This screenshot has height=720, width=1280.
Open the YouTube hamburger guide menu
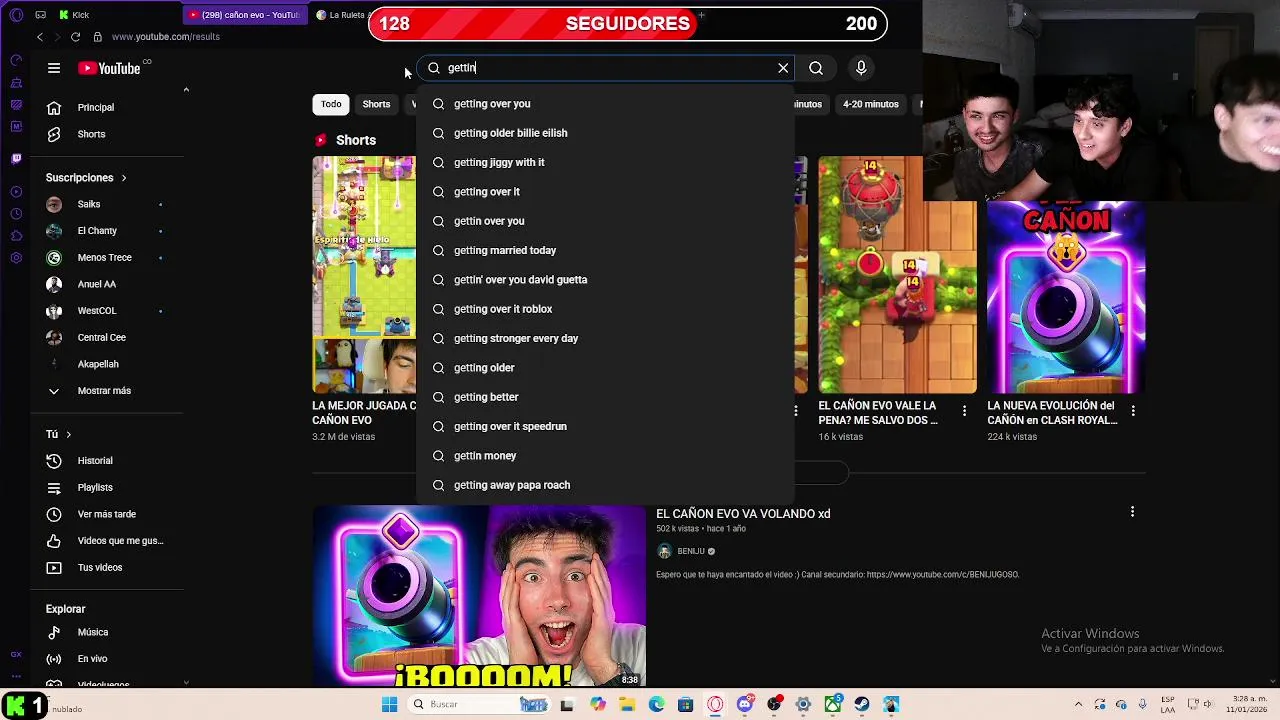(x=54, y=68)
